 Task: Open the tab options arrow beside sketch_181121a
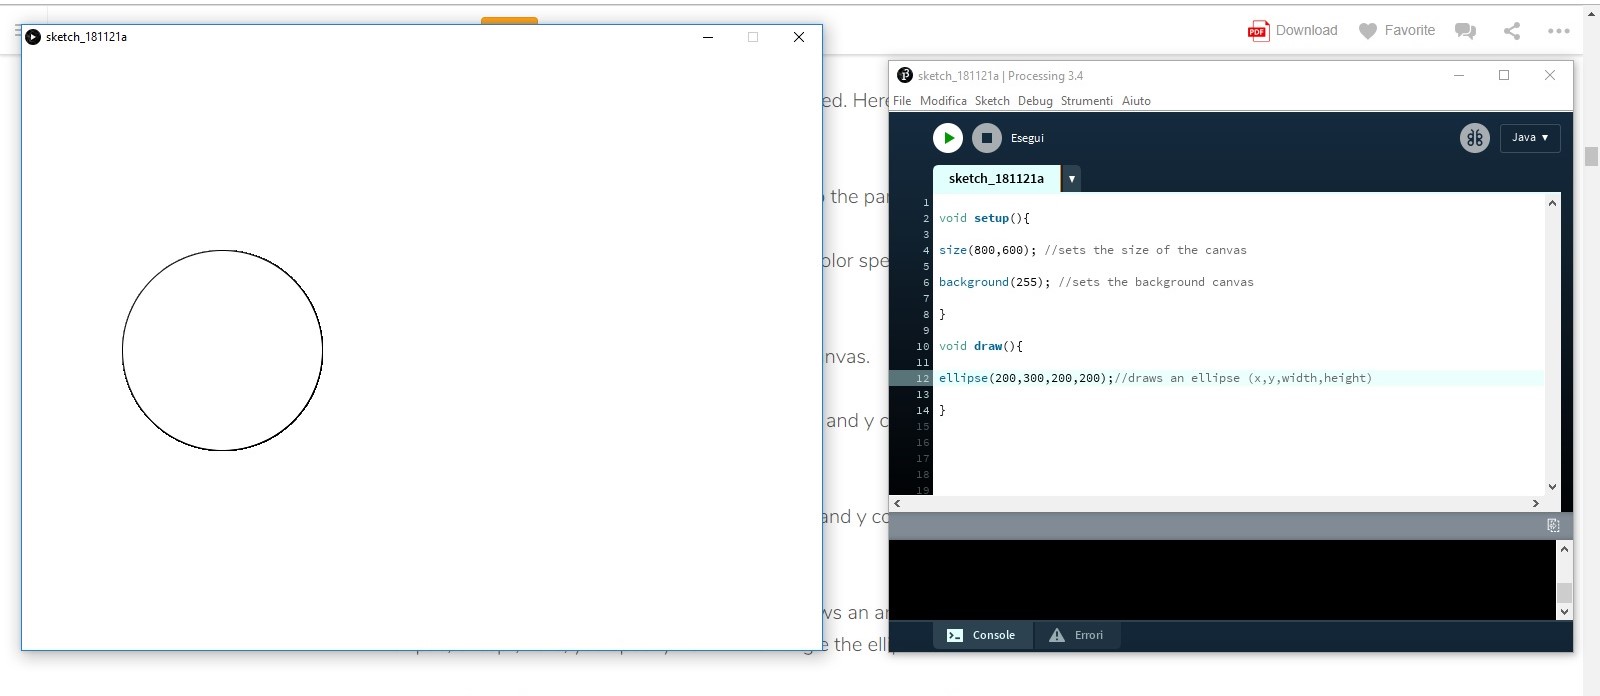point(1071,179)
